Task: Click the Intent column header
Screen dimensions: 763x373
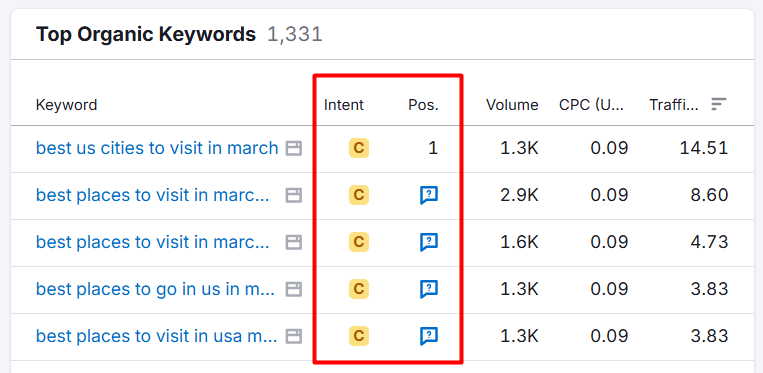Action: coord(344,105)
